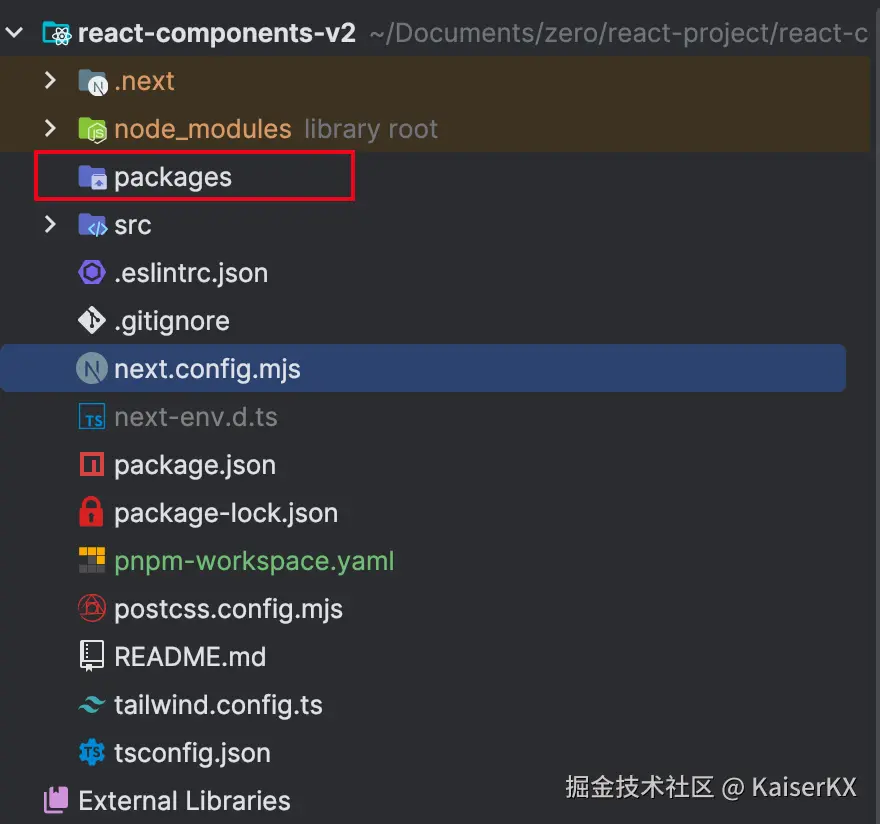
Task: Click the npm icon beside package.json
Action: (x=92, y=465)
